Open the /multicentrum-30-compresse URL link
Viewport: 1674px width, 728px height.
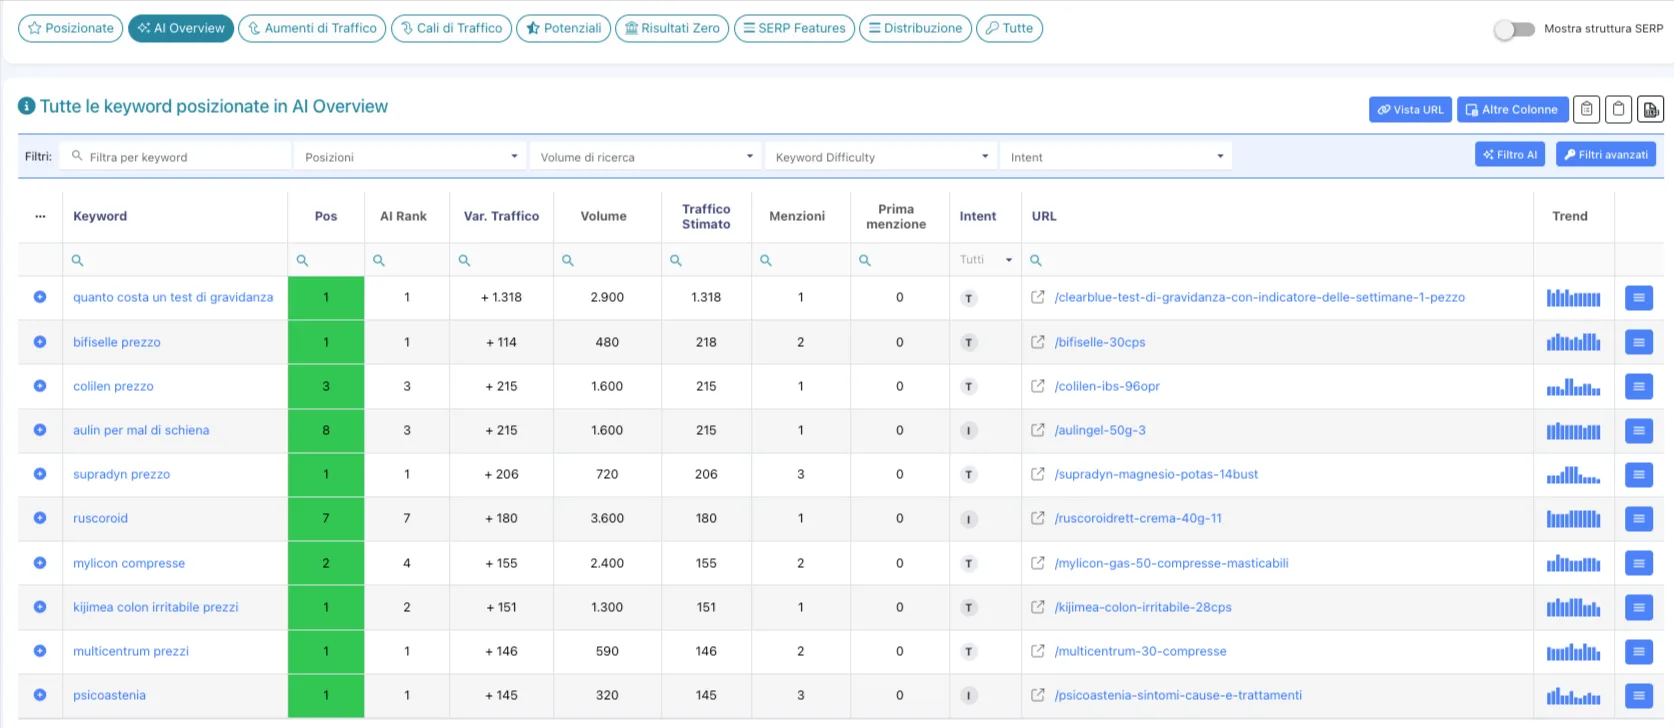point(1140,651)
